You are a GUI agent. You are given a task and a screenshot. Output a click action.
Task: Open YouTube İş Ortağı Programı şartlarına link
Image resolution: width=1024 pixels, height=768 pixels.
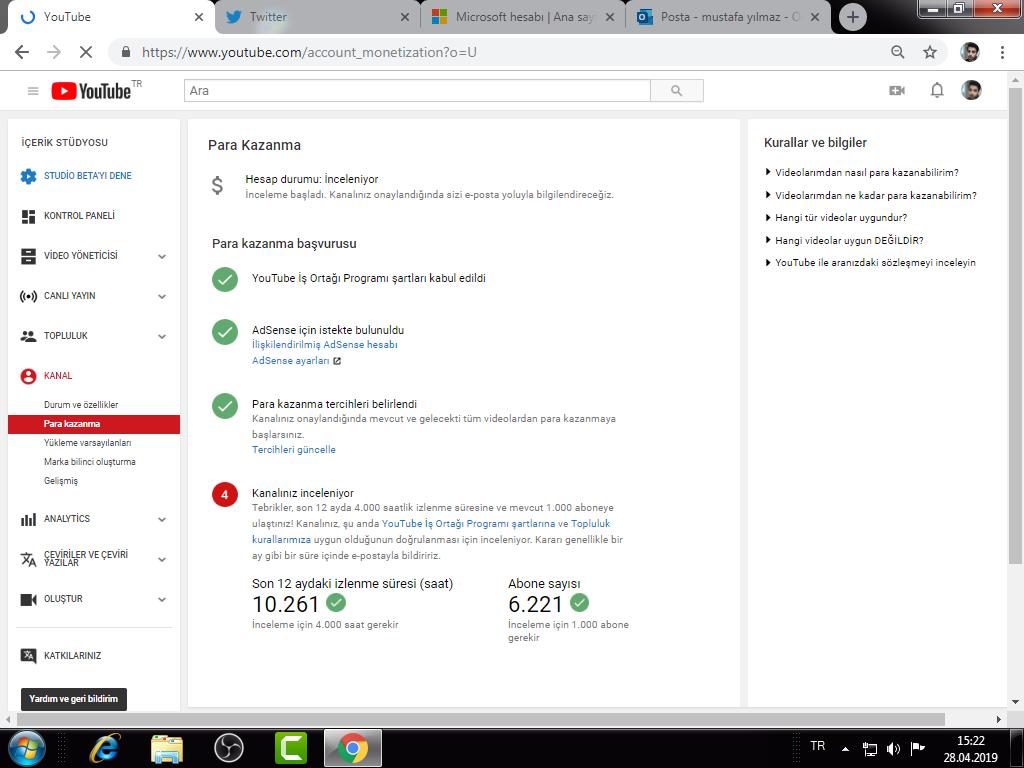point(468,524)
